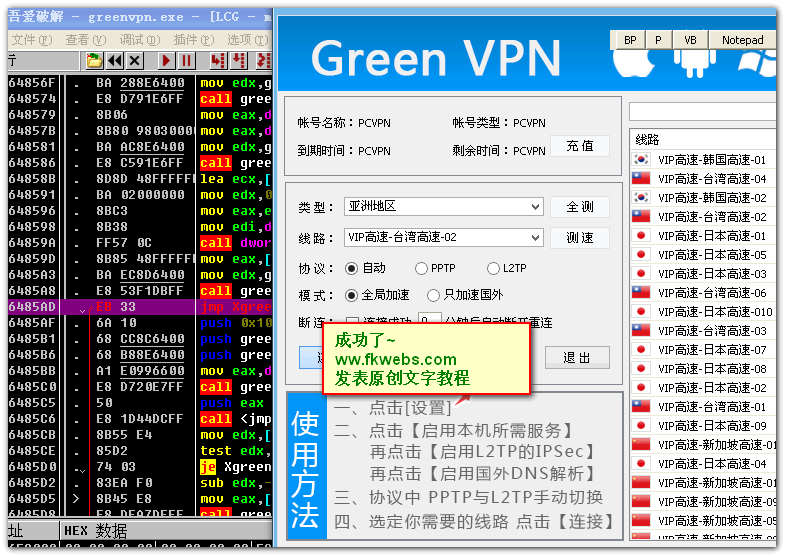Click the Japan flag beside 日本高速-05
The width and height of the screenshot is (785, 556).
[x=641, y=255]
